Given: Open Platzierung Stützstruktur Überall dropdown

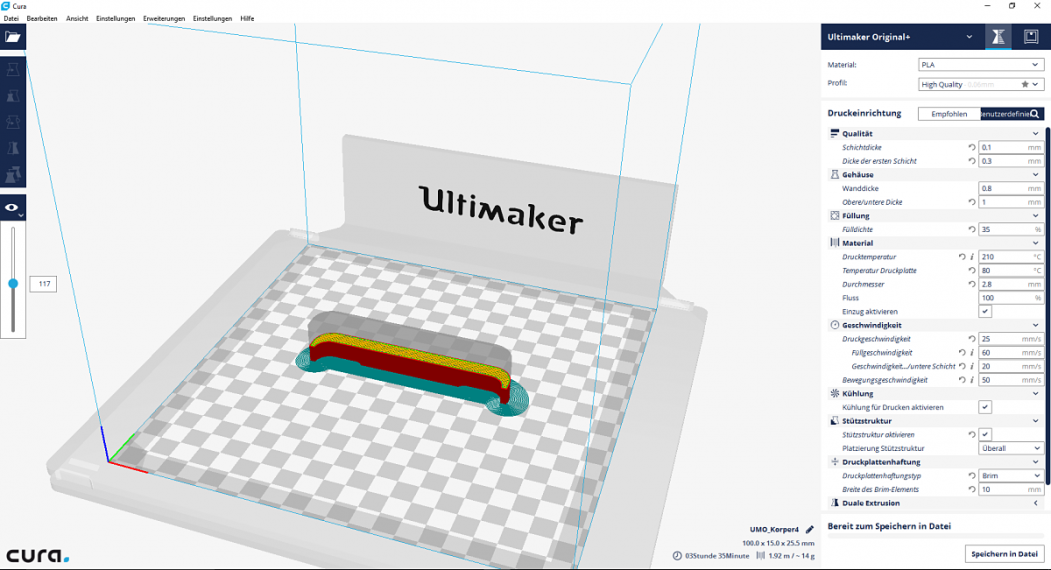Looking at the screenshot, I should (x=1011, y=448).
